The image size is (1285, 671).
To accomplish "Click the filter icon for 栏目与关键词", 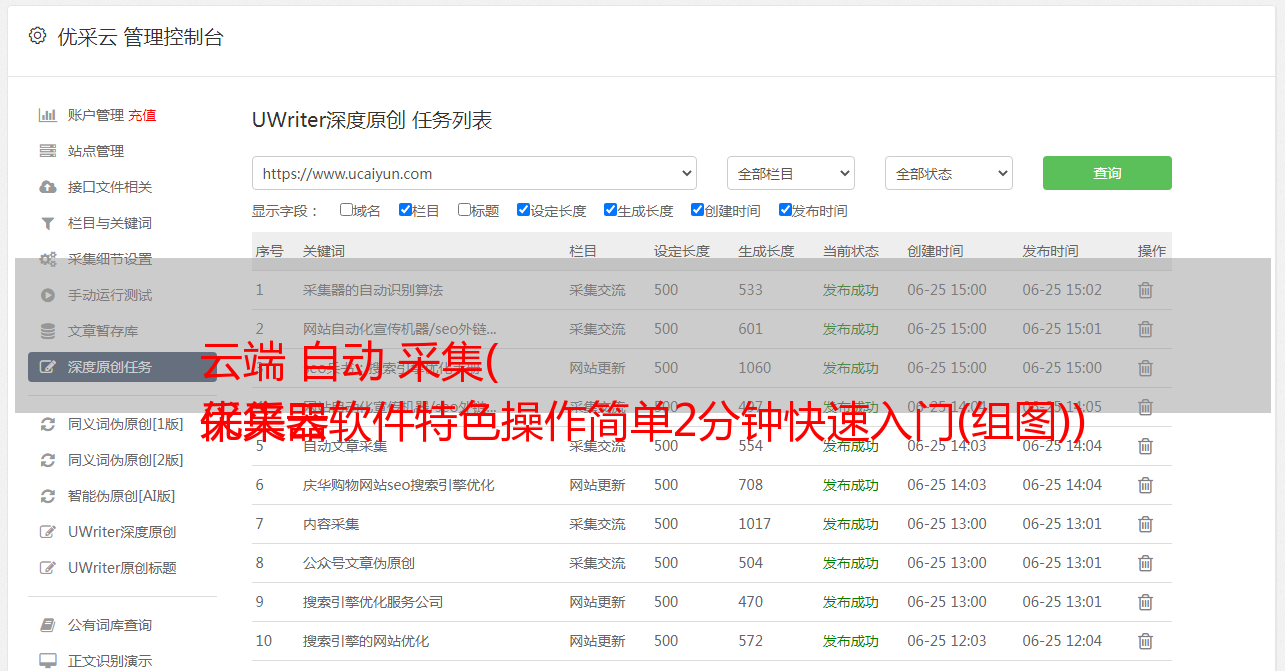I will click(47, 223).
